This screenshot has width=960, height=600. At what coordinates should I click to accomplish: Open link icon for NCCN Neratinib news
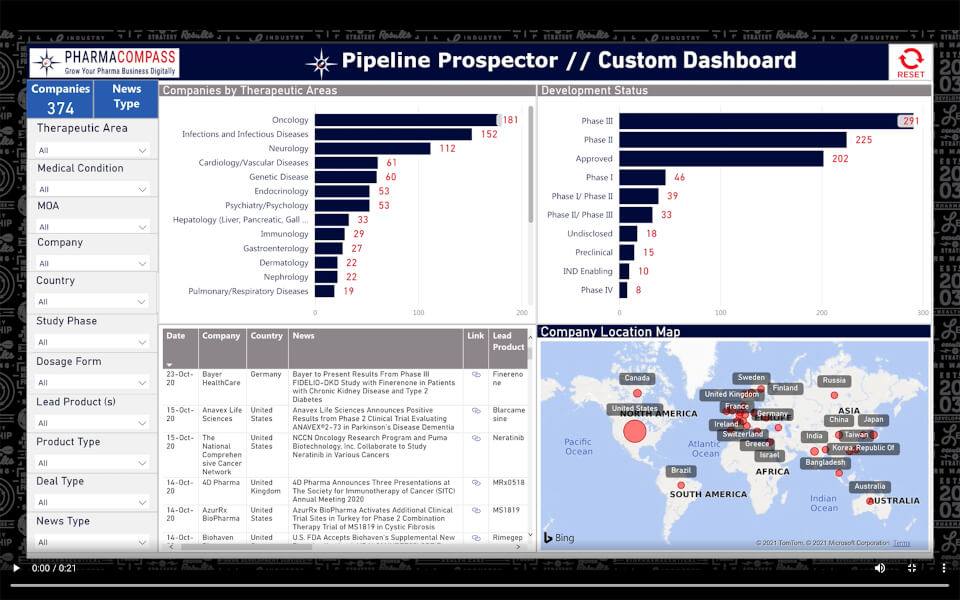[476, 438]
